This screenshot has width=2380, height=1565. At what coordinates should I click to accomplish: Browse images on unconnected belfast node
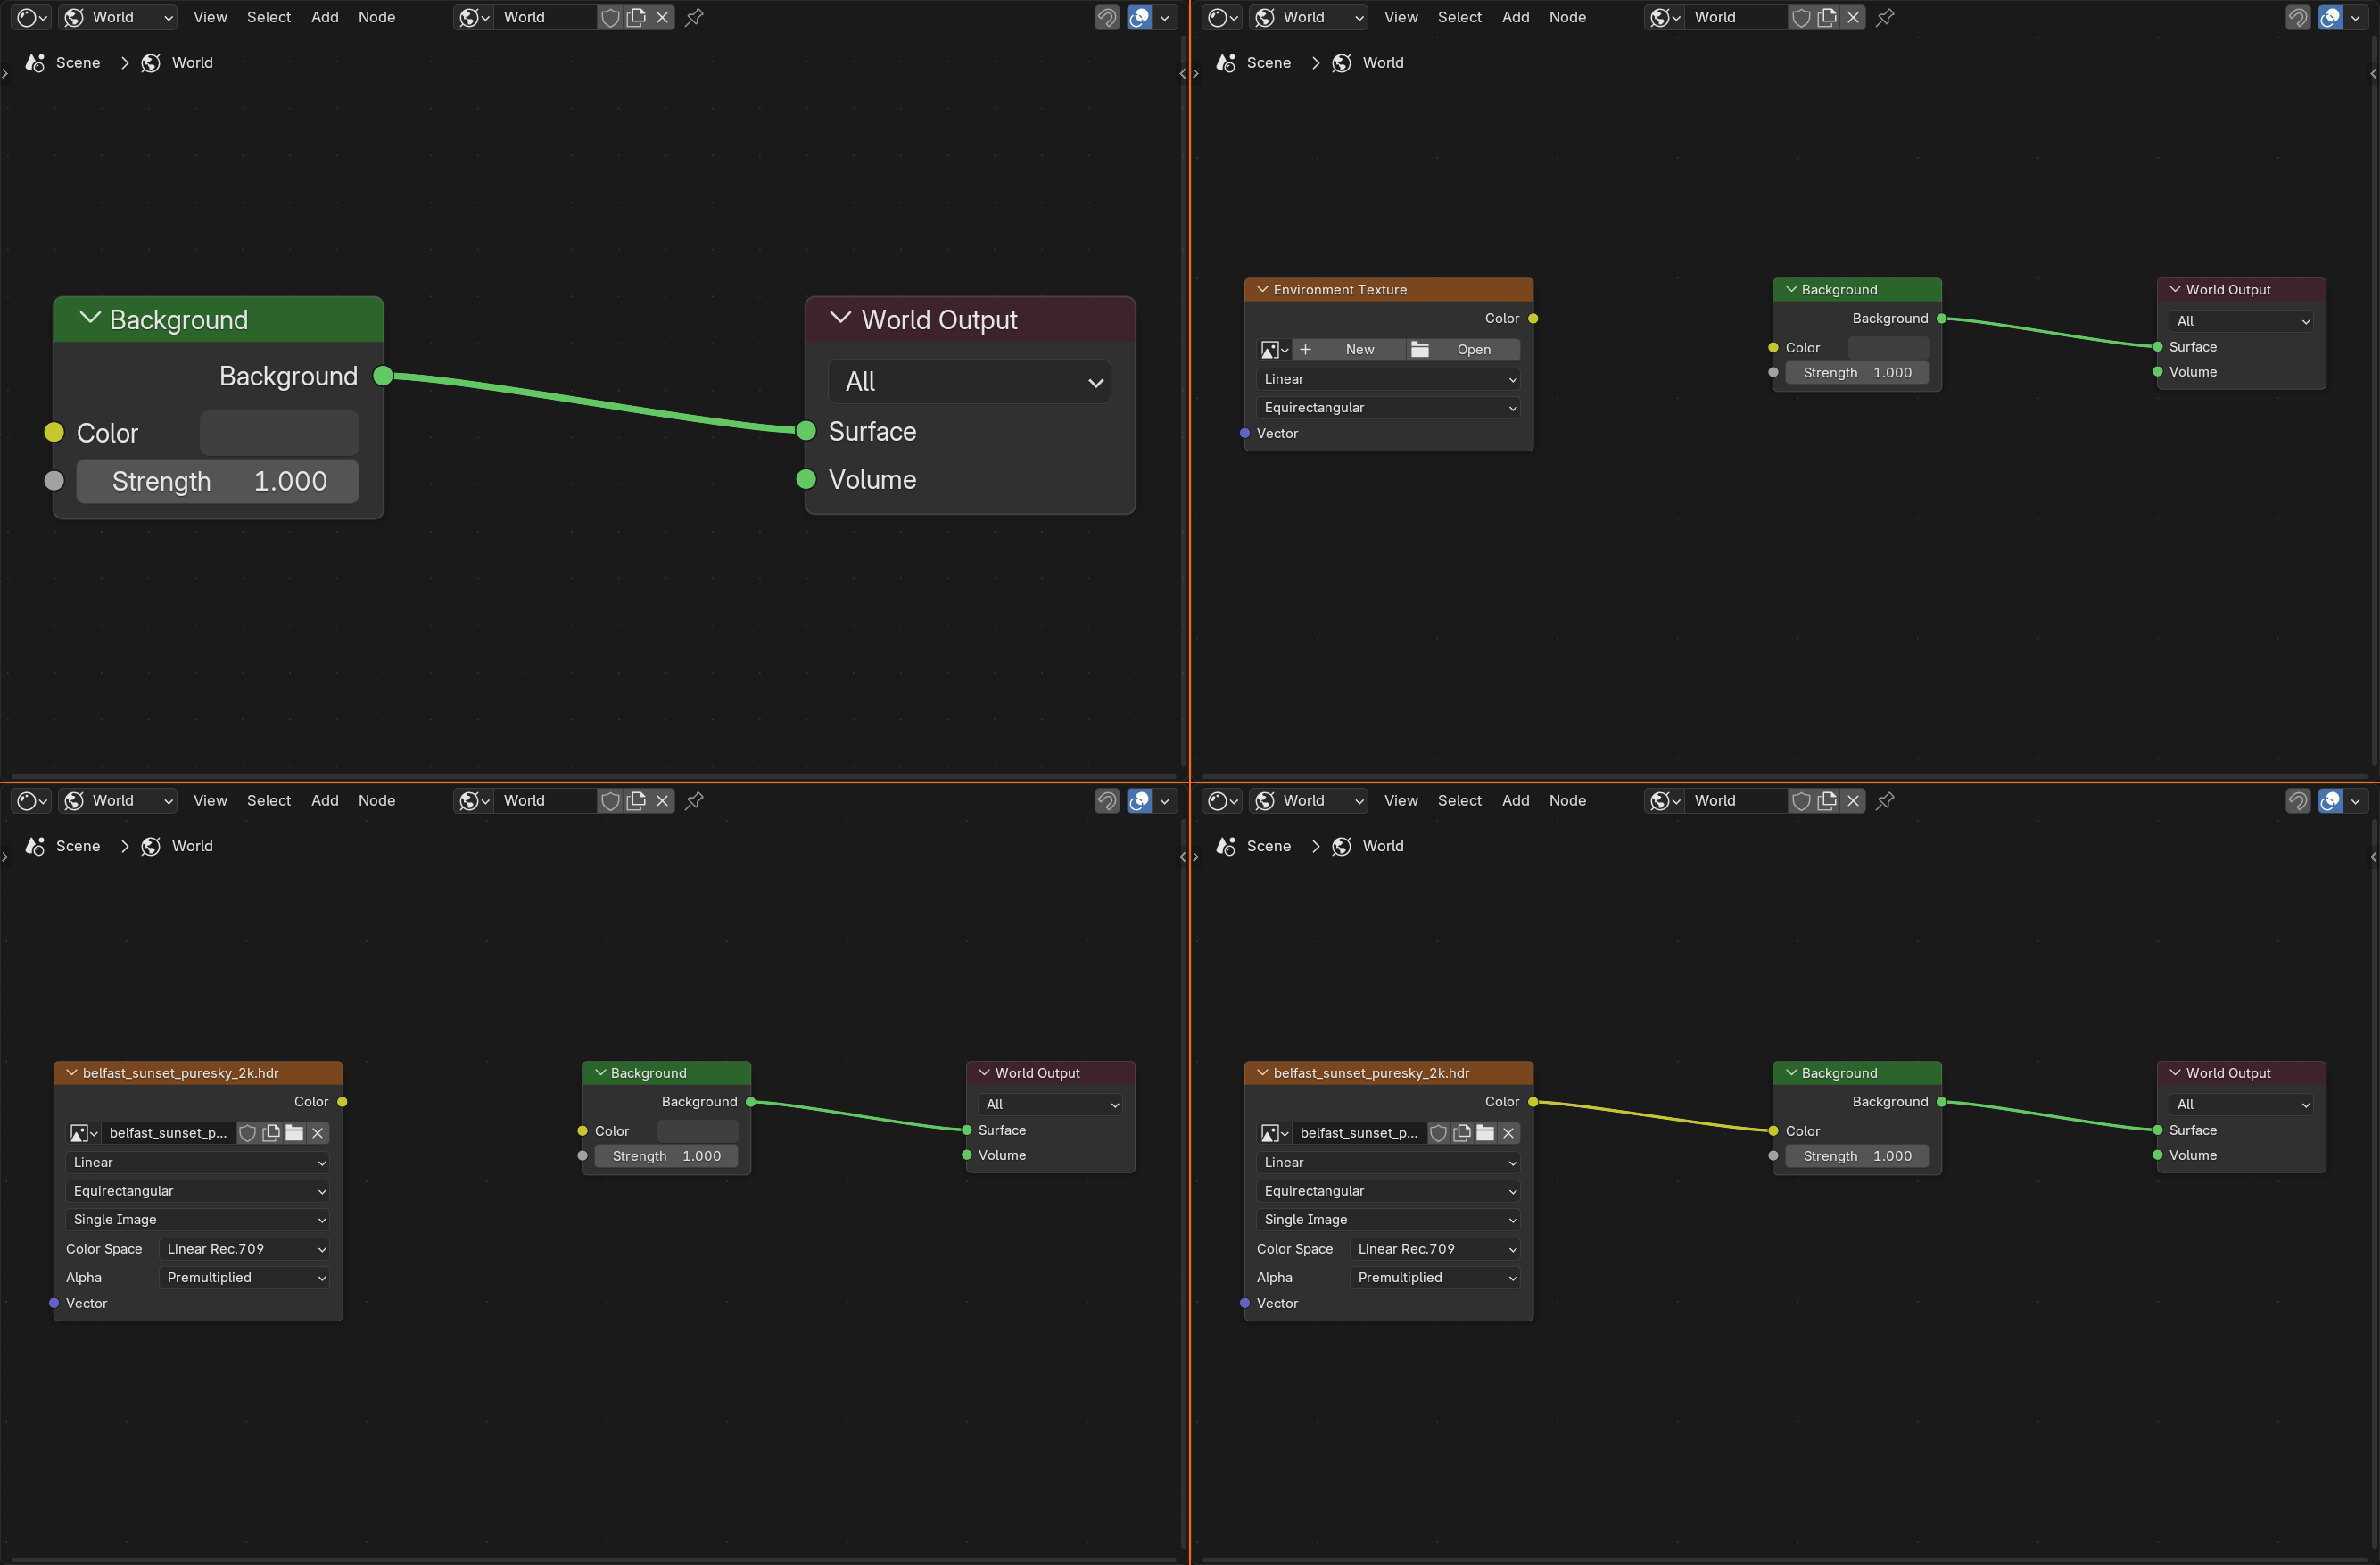pos(82,1132)
